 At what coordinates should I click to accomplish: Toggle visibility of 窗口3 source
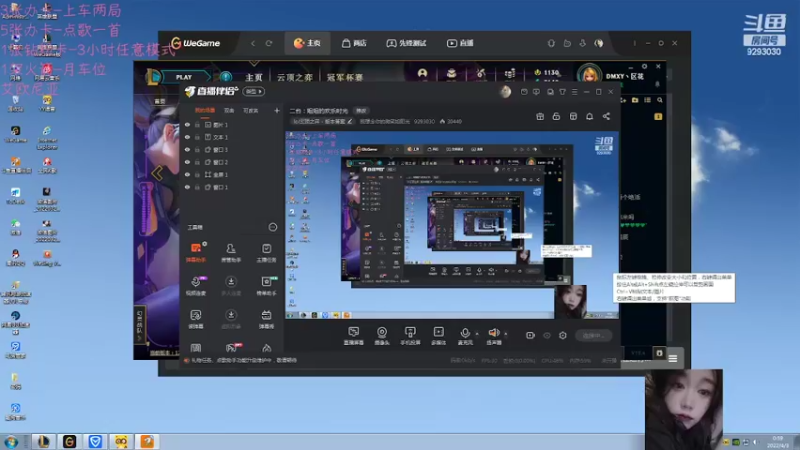[187, 149]
